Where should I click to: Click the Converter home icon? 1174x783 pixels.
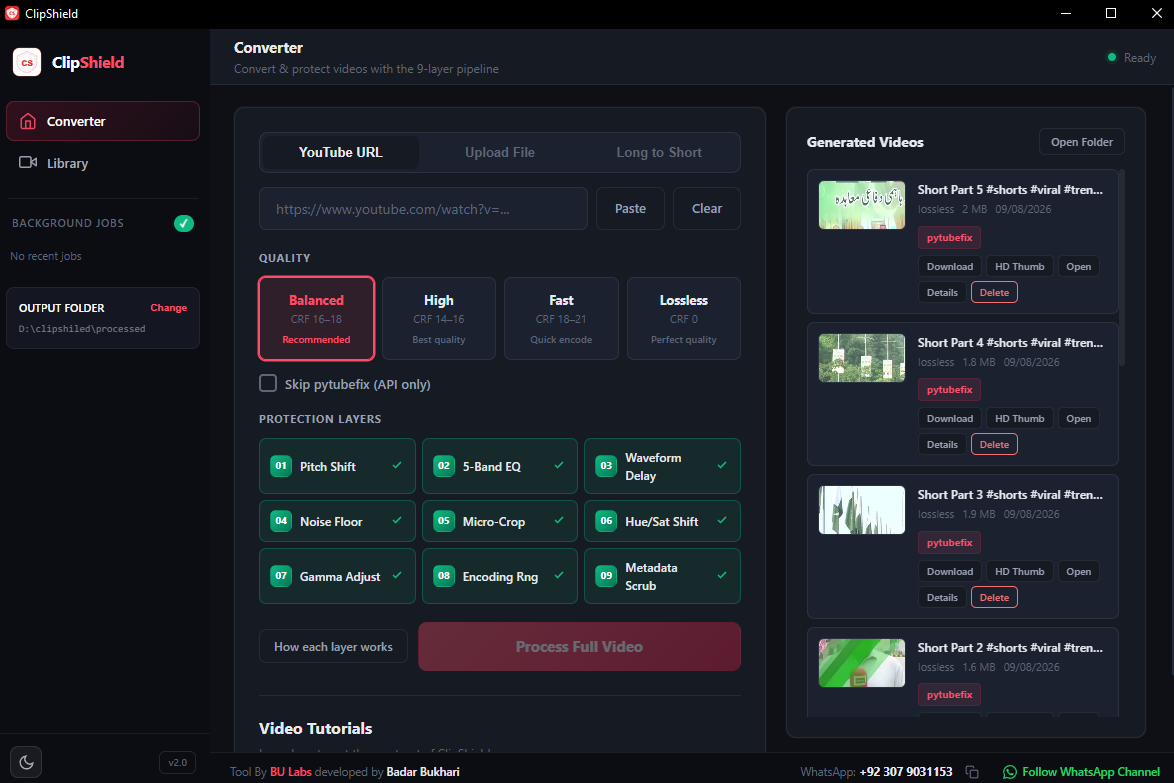tap(28, 121)
